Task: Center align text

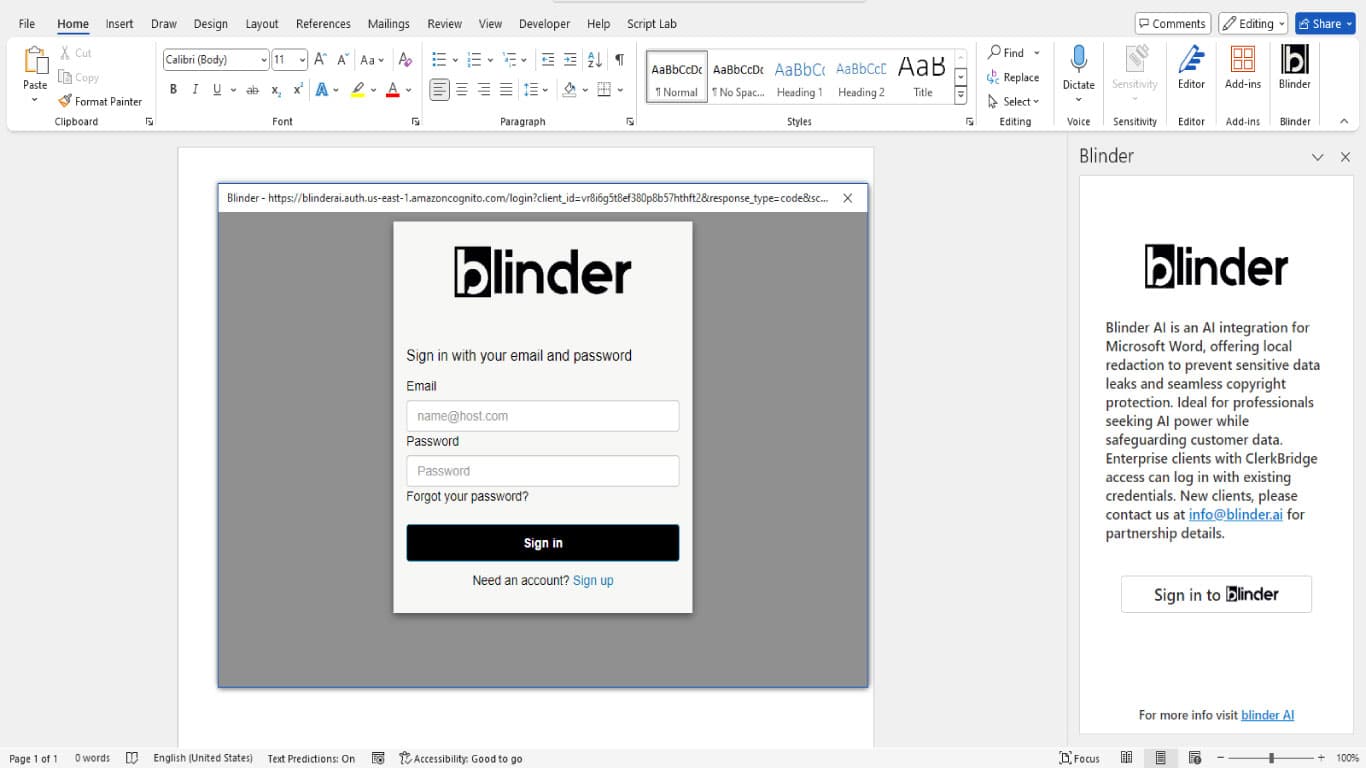Action: point(462,90)
